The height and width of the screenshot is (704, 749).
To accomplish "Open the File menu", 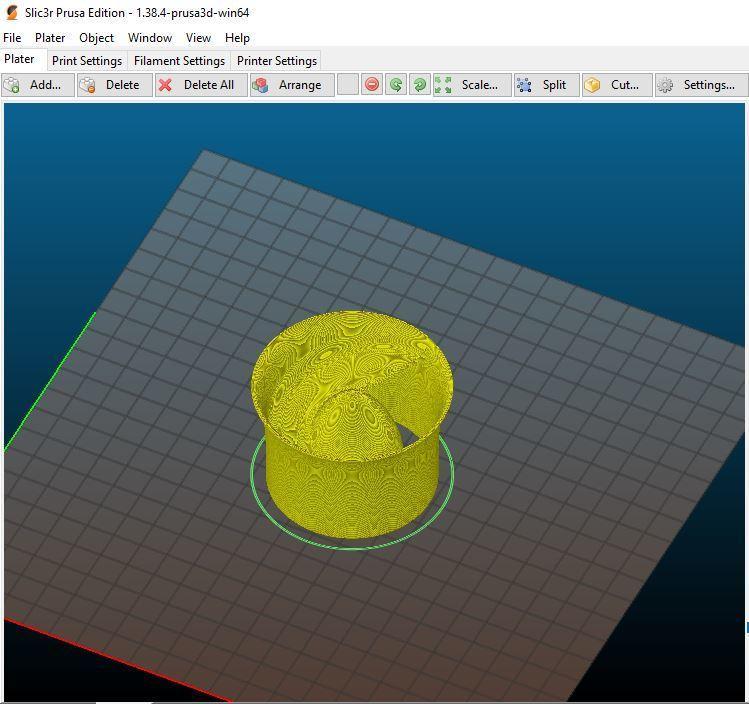I will point(12,38).
